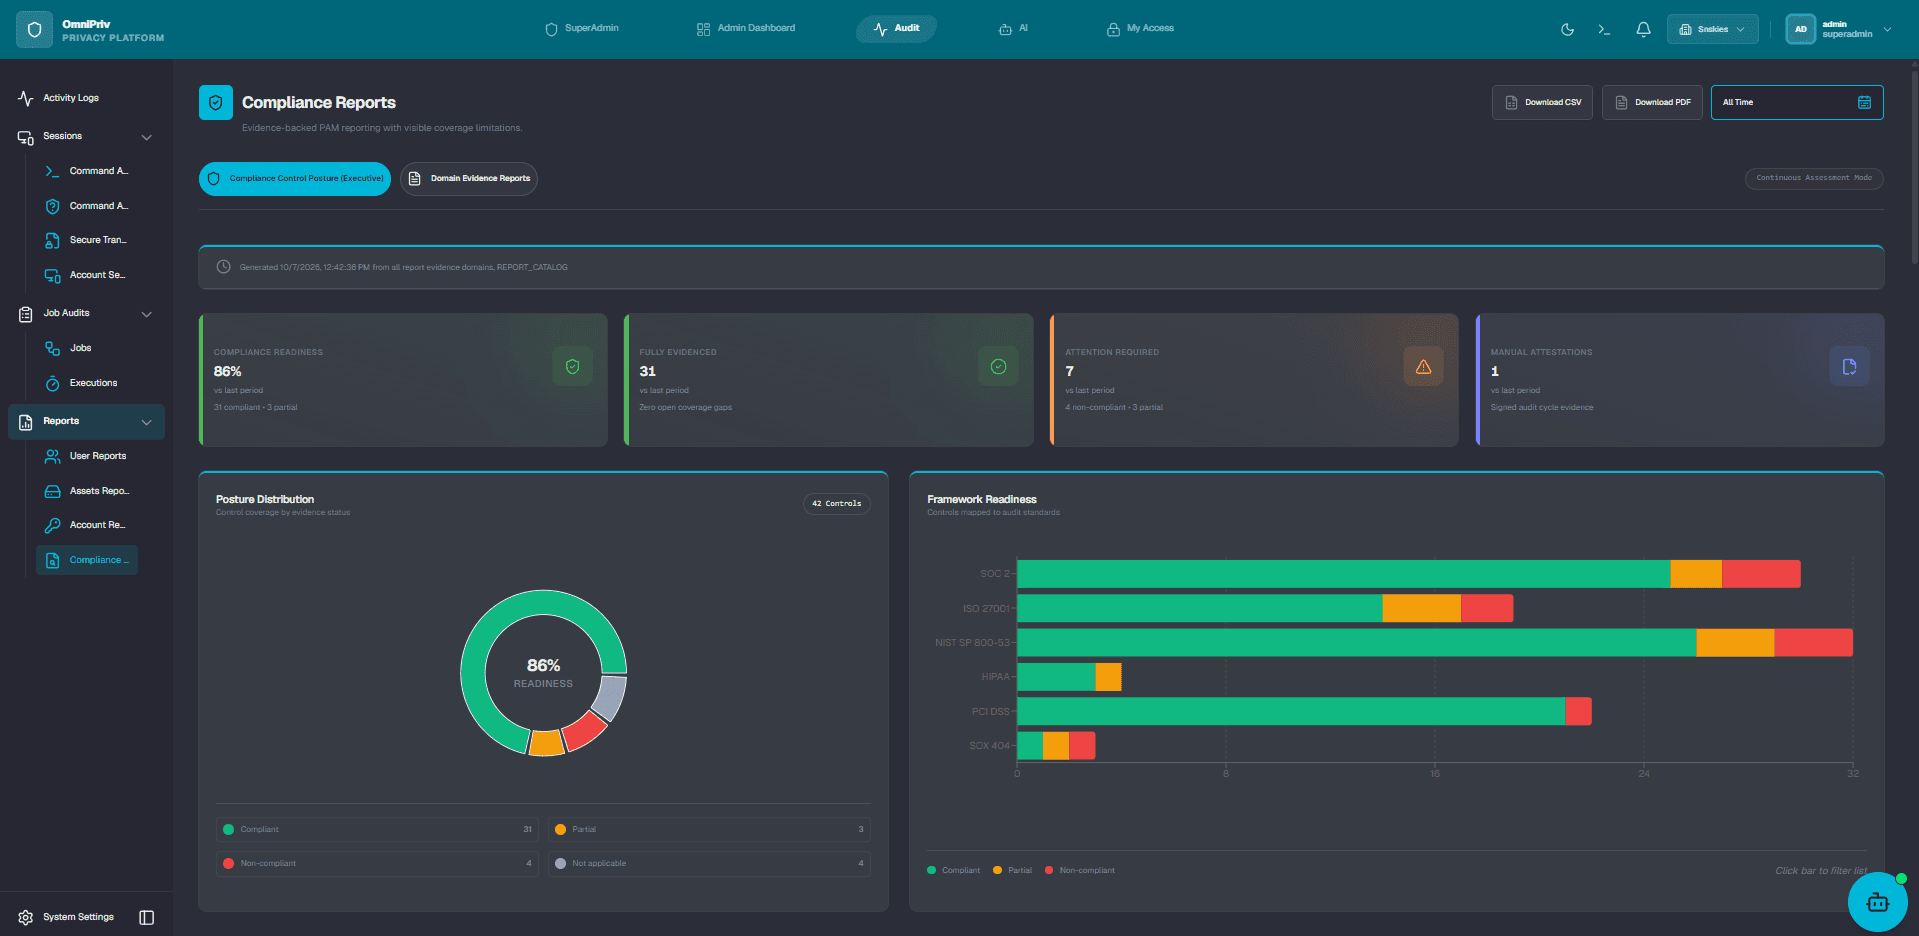
Task: Switch to the SuperAdmin tab
Action: (x=582, y=28)
